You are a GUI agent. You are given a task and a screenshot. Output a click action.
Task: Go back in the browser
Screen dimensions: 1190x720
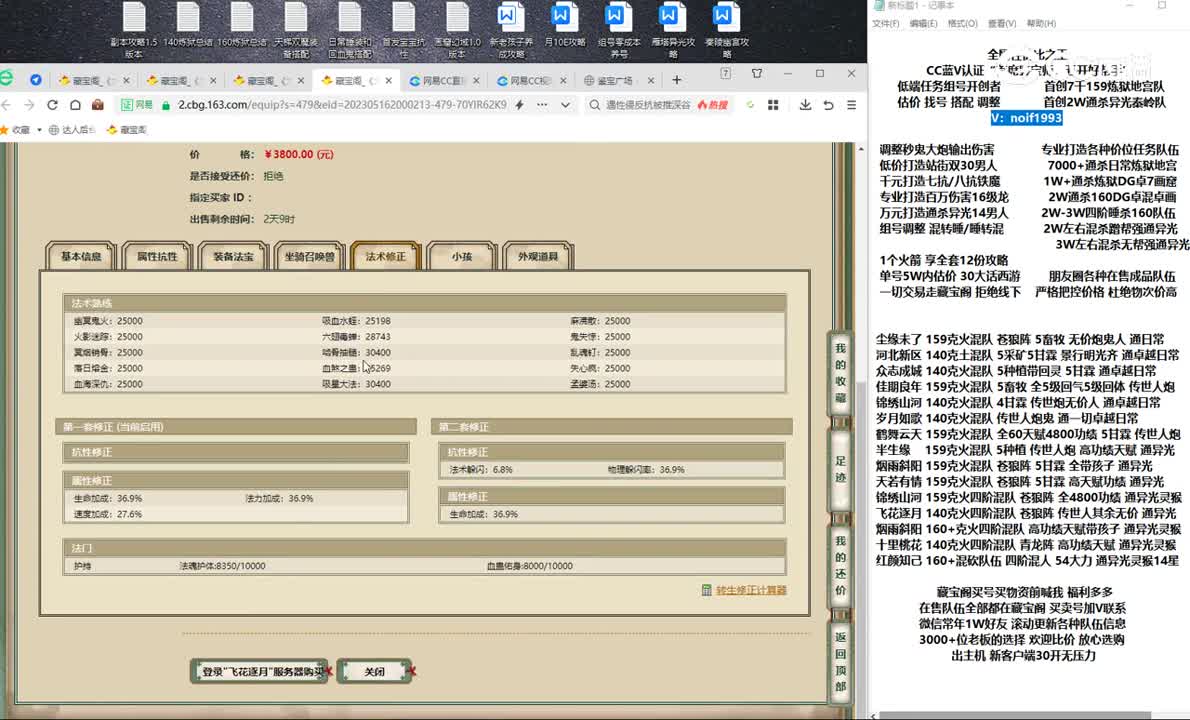[7, 105]
